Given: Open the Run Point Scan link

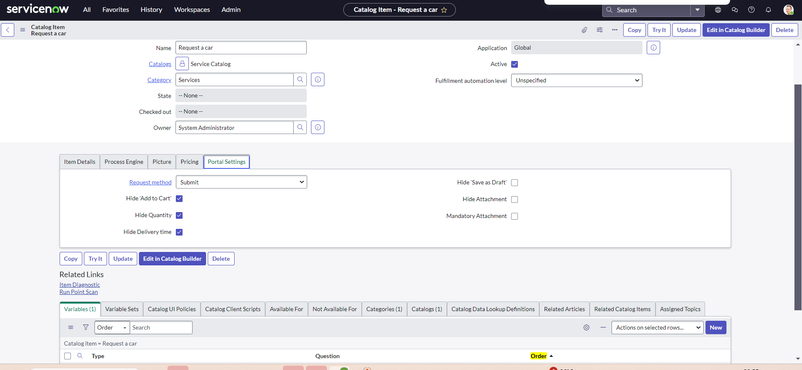Looking at the screenshot, I should pos(79,292).
